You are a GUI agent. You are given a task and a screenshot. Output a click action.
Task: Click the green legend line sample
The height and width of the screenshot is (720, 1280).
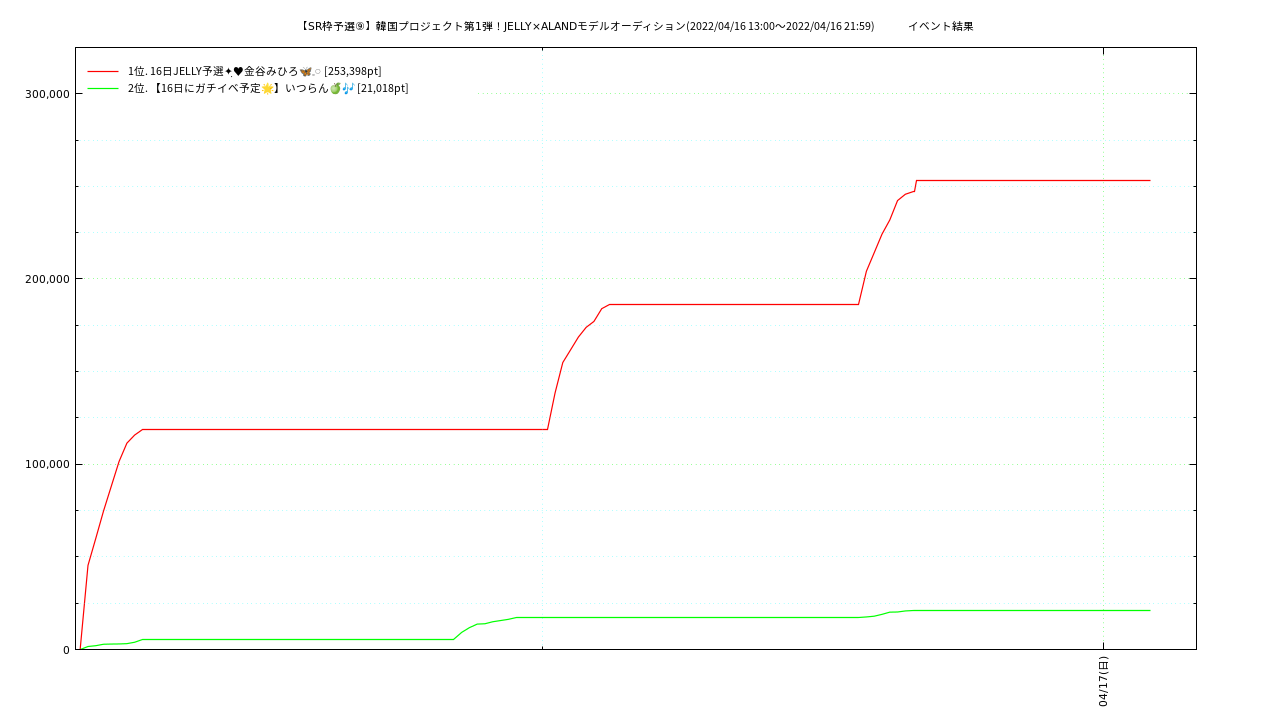[x=103, y=88]
